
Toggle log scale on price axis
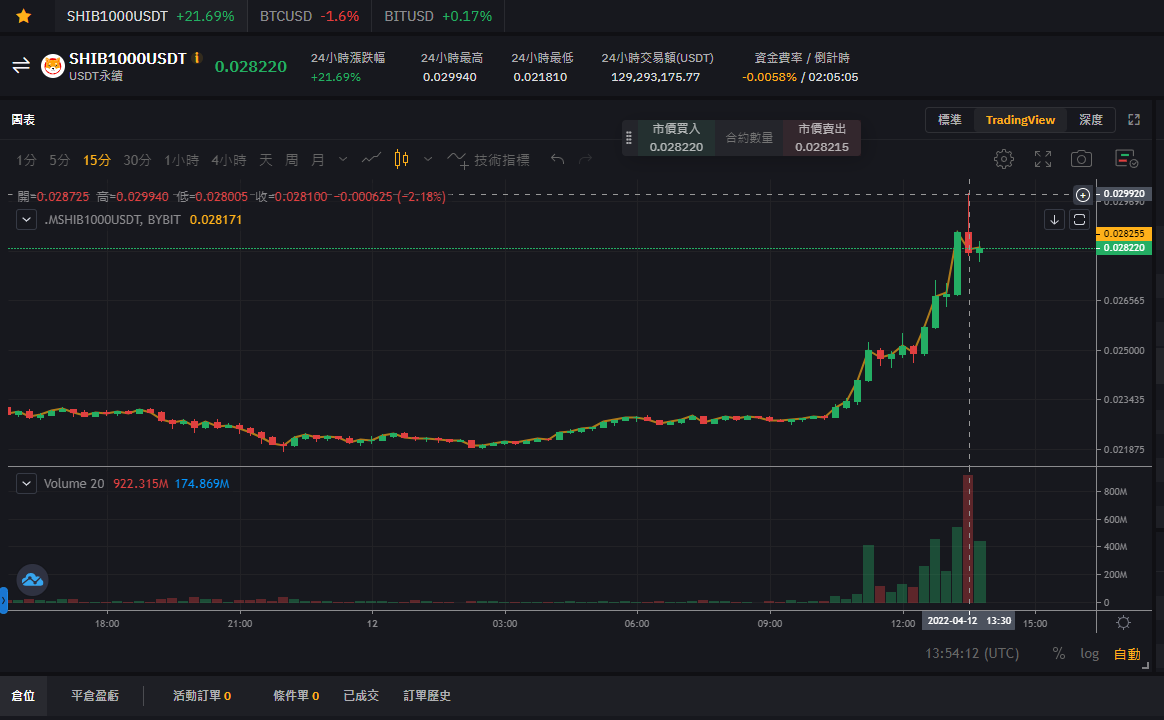point(1089,653)
